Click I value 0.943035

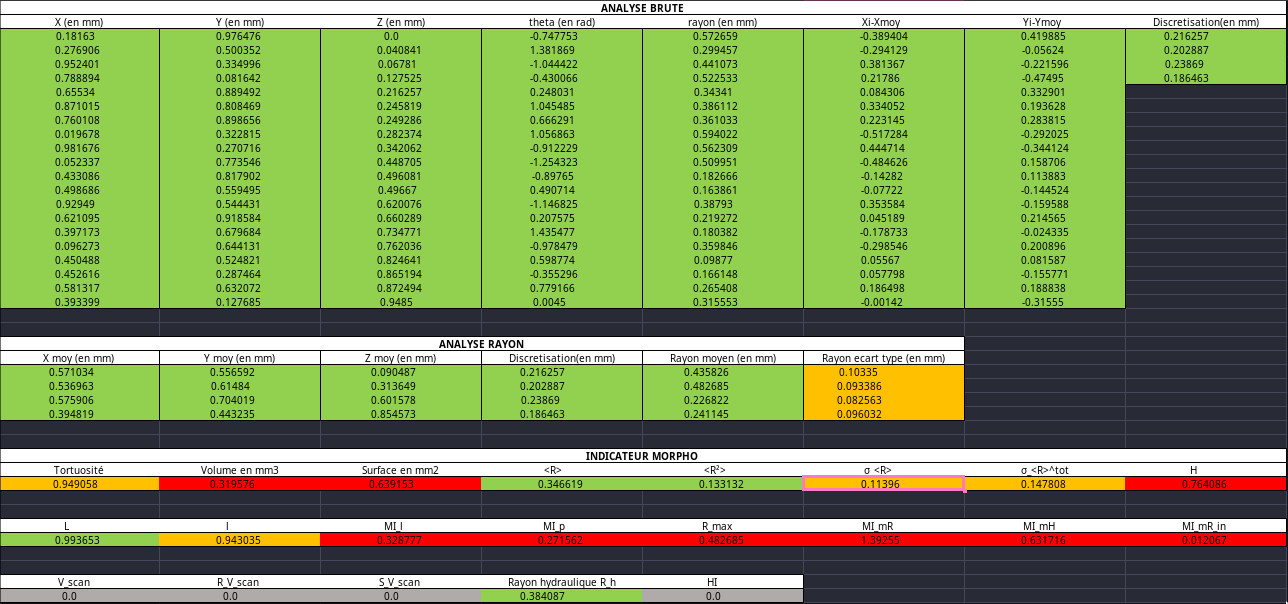pyautogui.click(x=240, y=540)
